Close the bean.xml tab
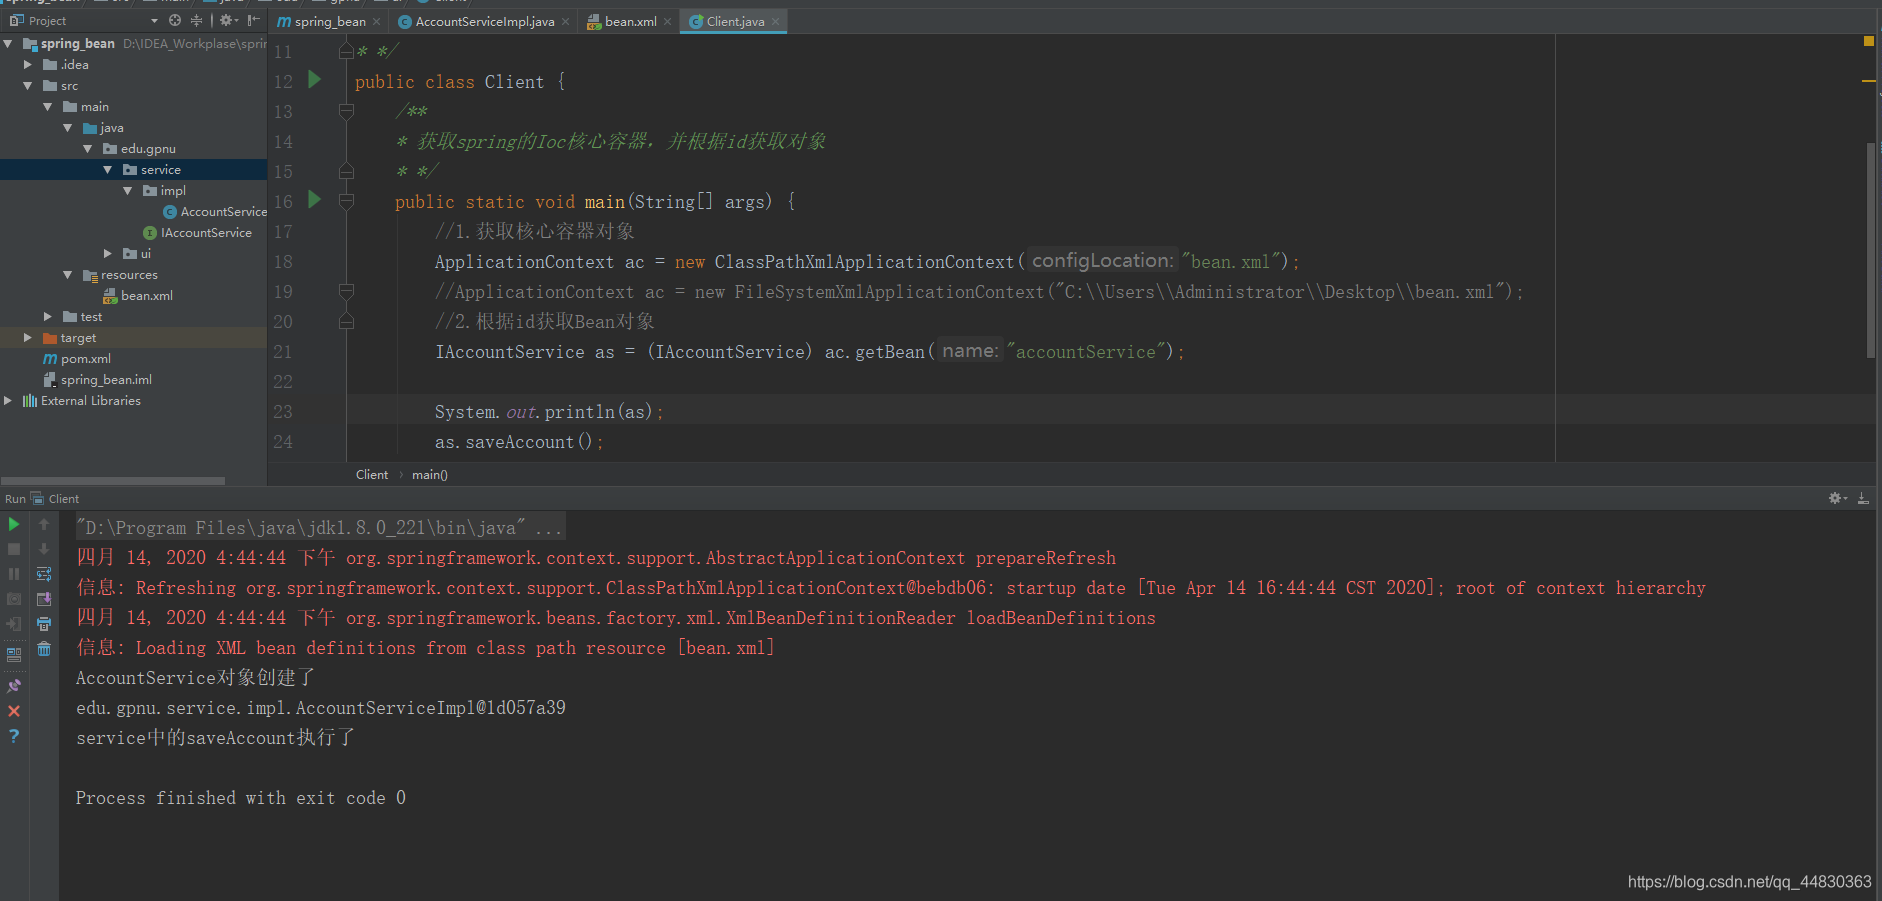This screenshot has width=1882, height=901. [667, 22]
